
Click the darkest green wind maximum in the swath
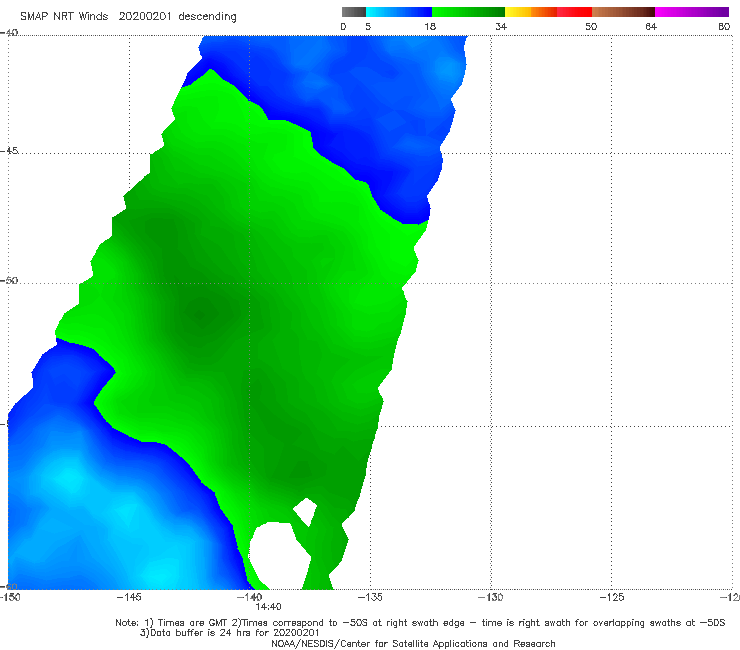[202, 314]
